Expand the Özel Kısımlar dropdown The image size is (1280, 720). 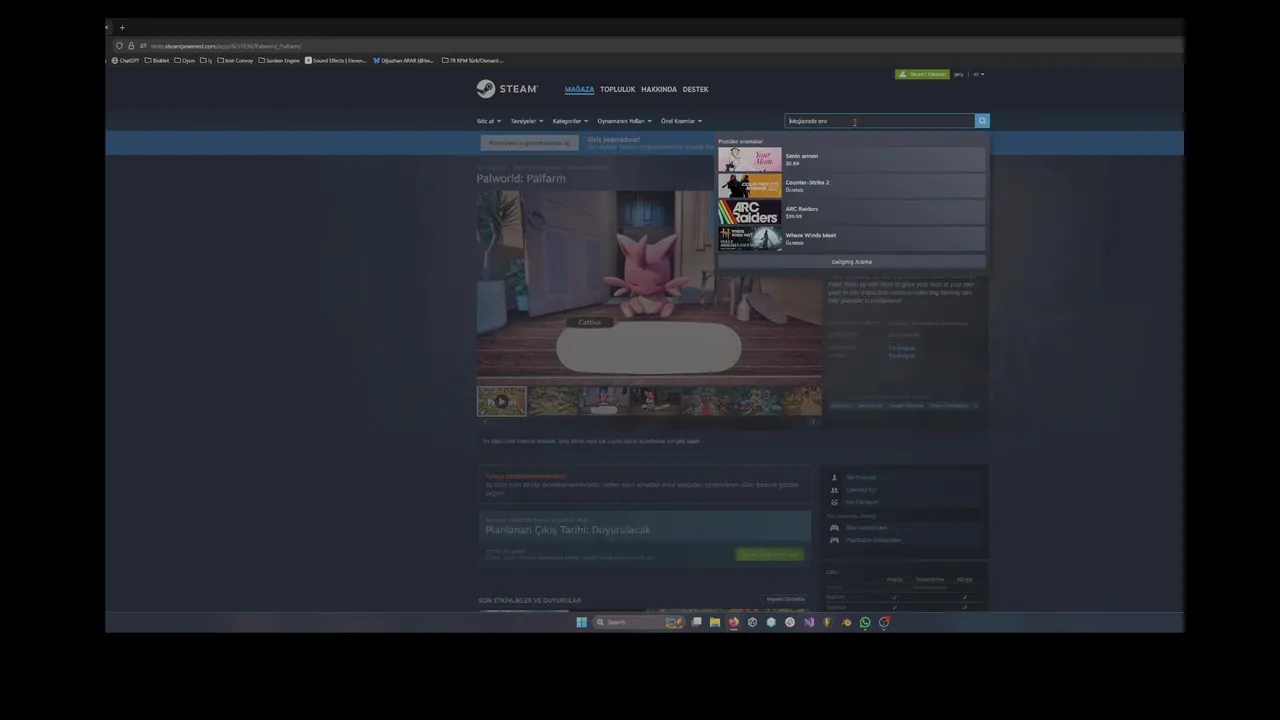coord(681,121)
